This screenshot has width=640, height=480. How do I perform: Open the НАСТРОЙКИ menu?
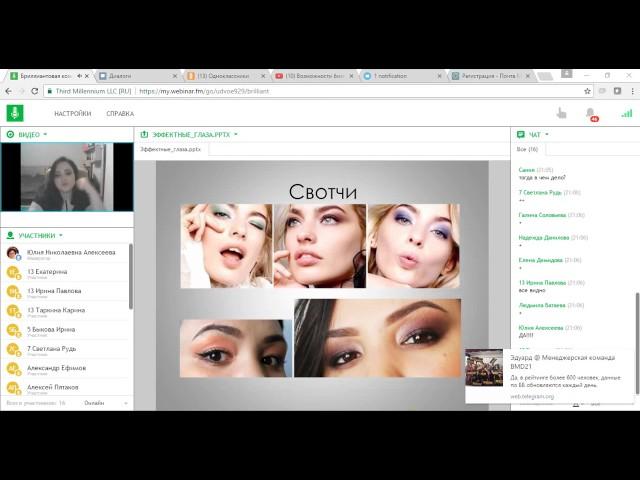[x=73, y=113]
